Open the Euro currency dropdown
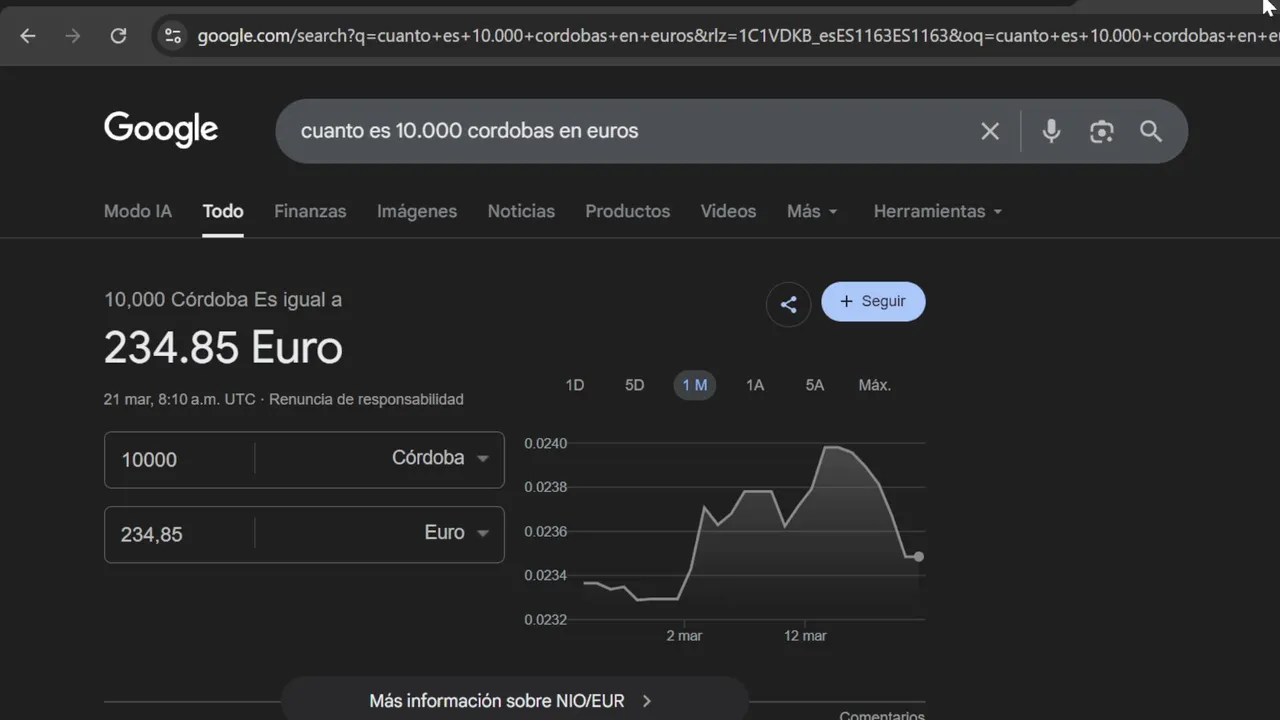Viewport: 1280px width, 720px height. click(457, 533)
